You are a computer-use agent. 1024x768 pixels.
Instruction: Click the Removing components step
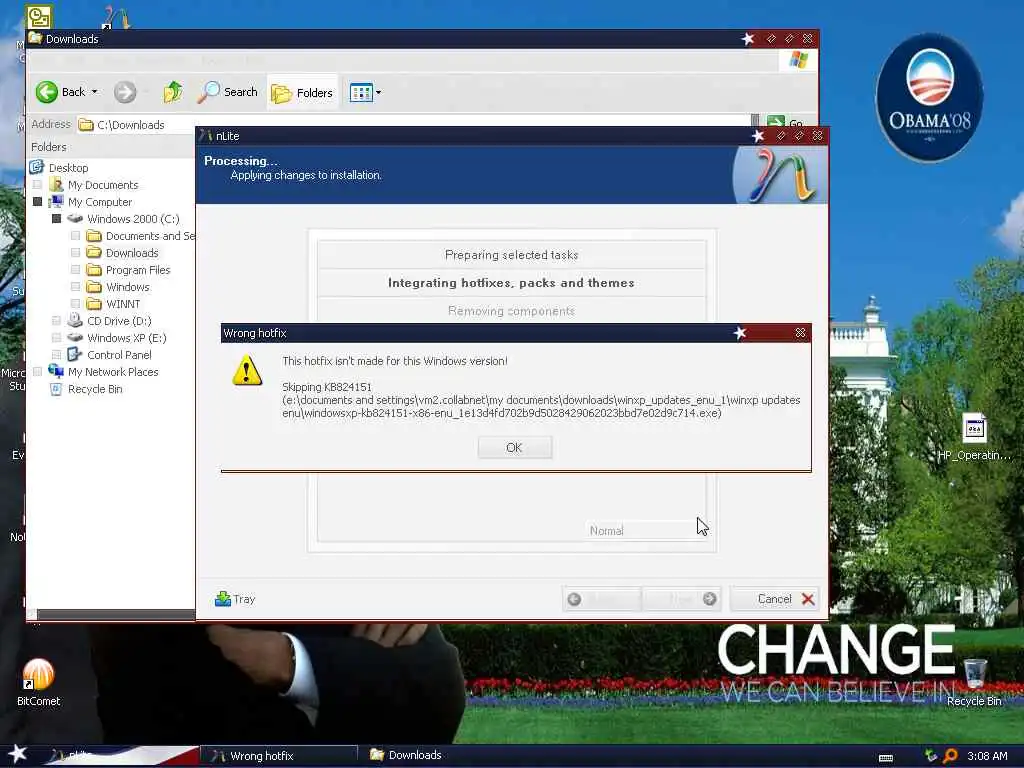tap(511, 311)
